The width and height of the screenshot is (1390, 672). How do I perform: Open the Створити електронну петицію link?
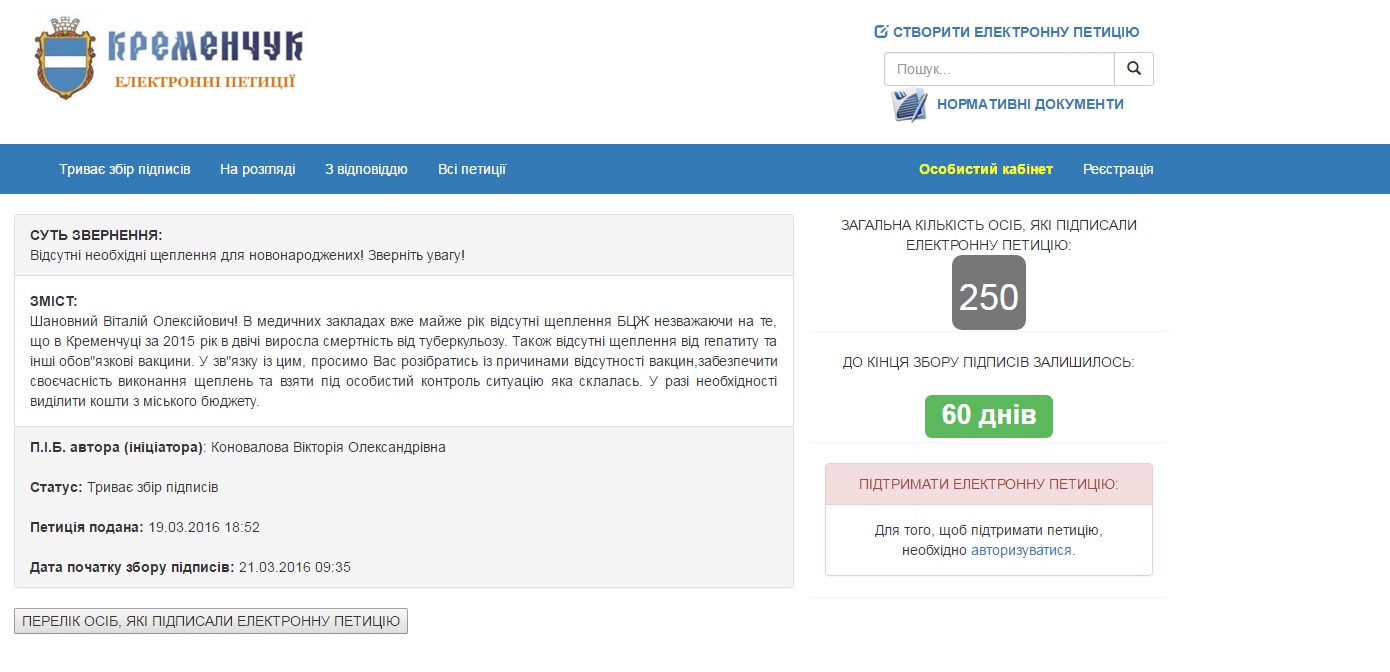coord(1016,32)
